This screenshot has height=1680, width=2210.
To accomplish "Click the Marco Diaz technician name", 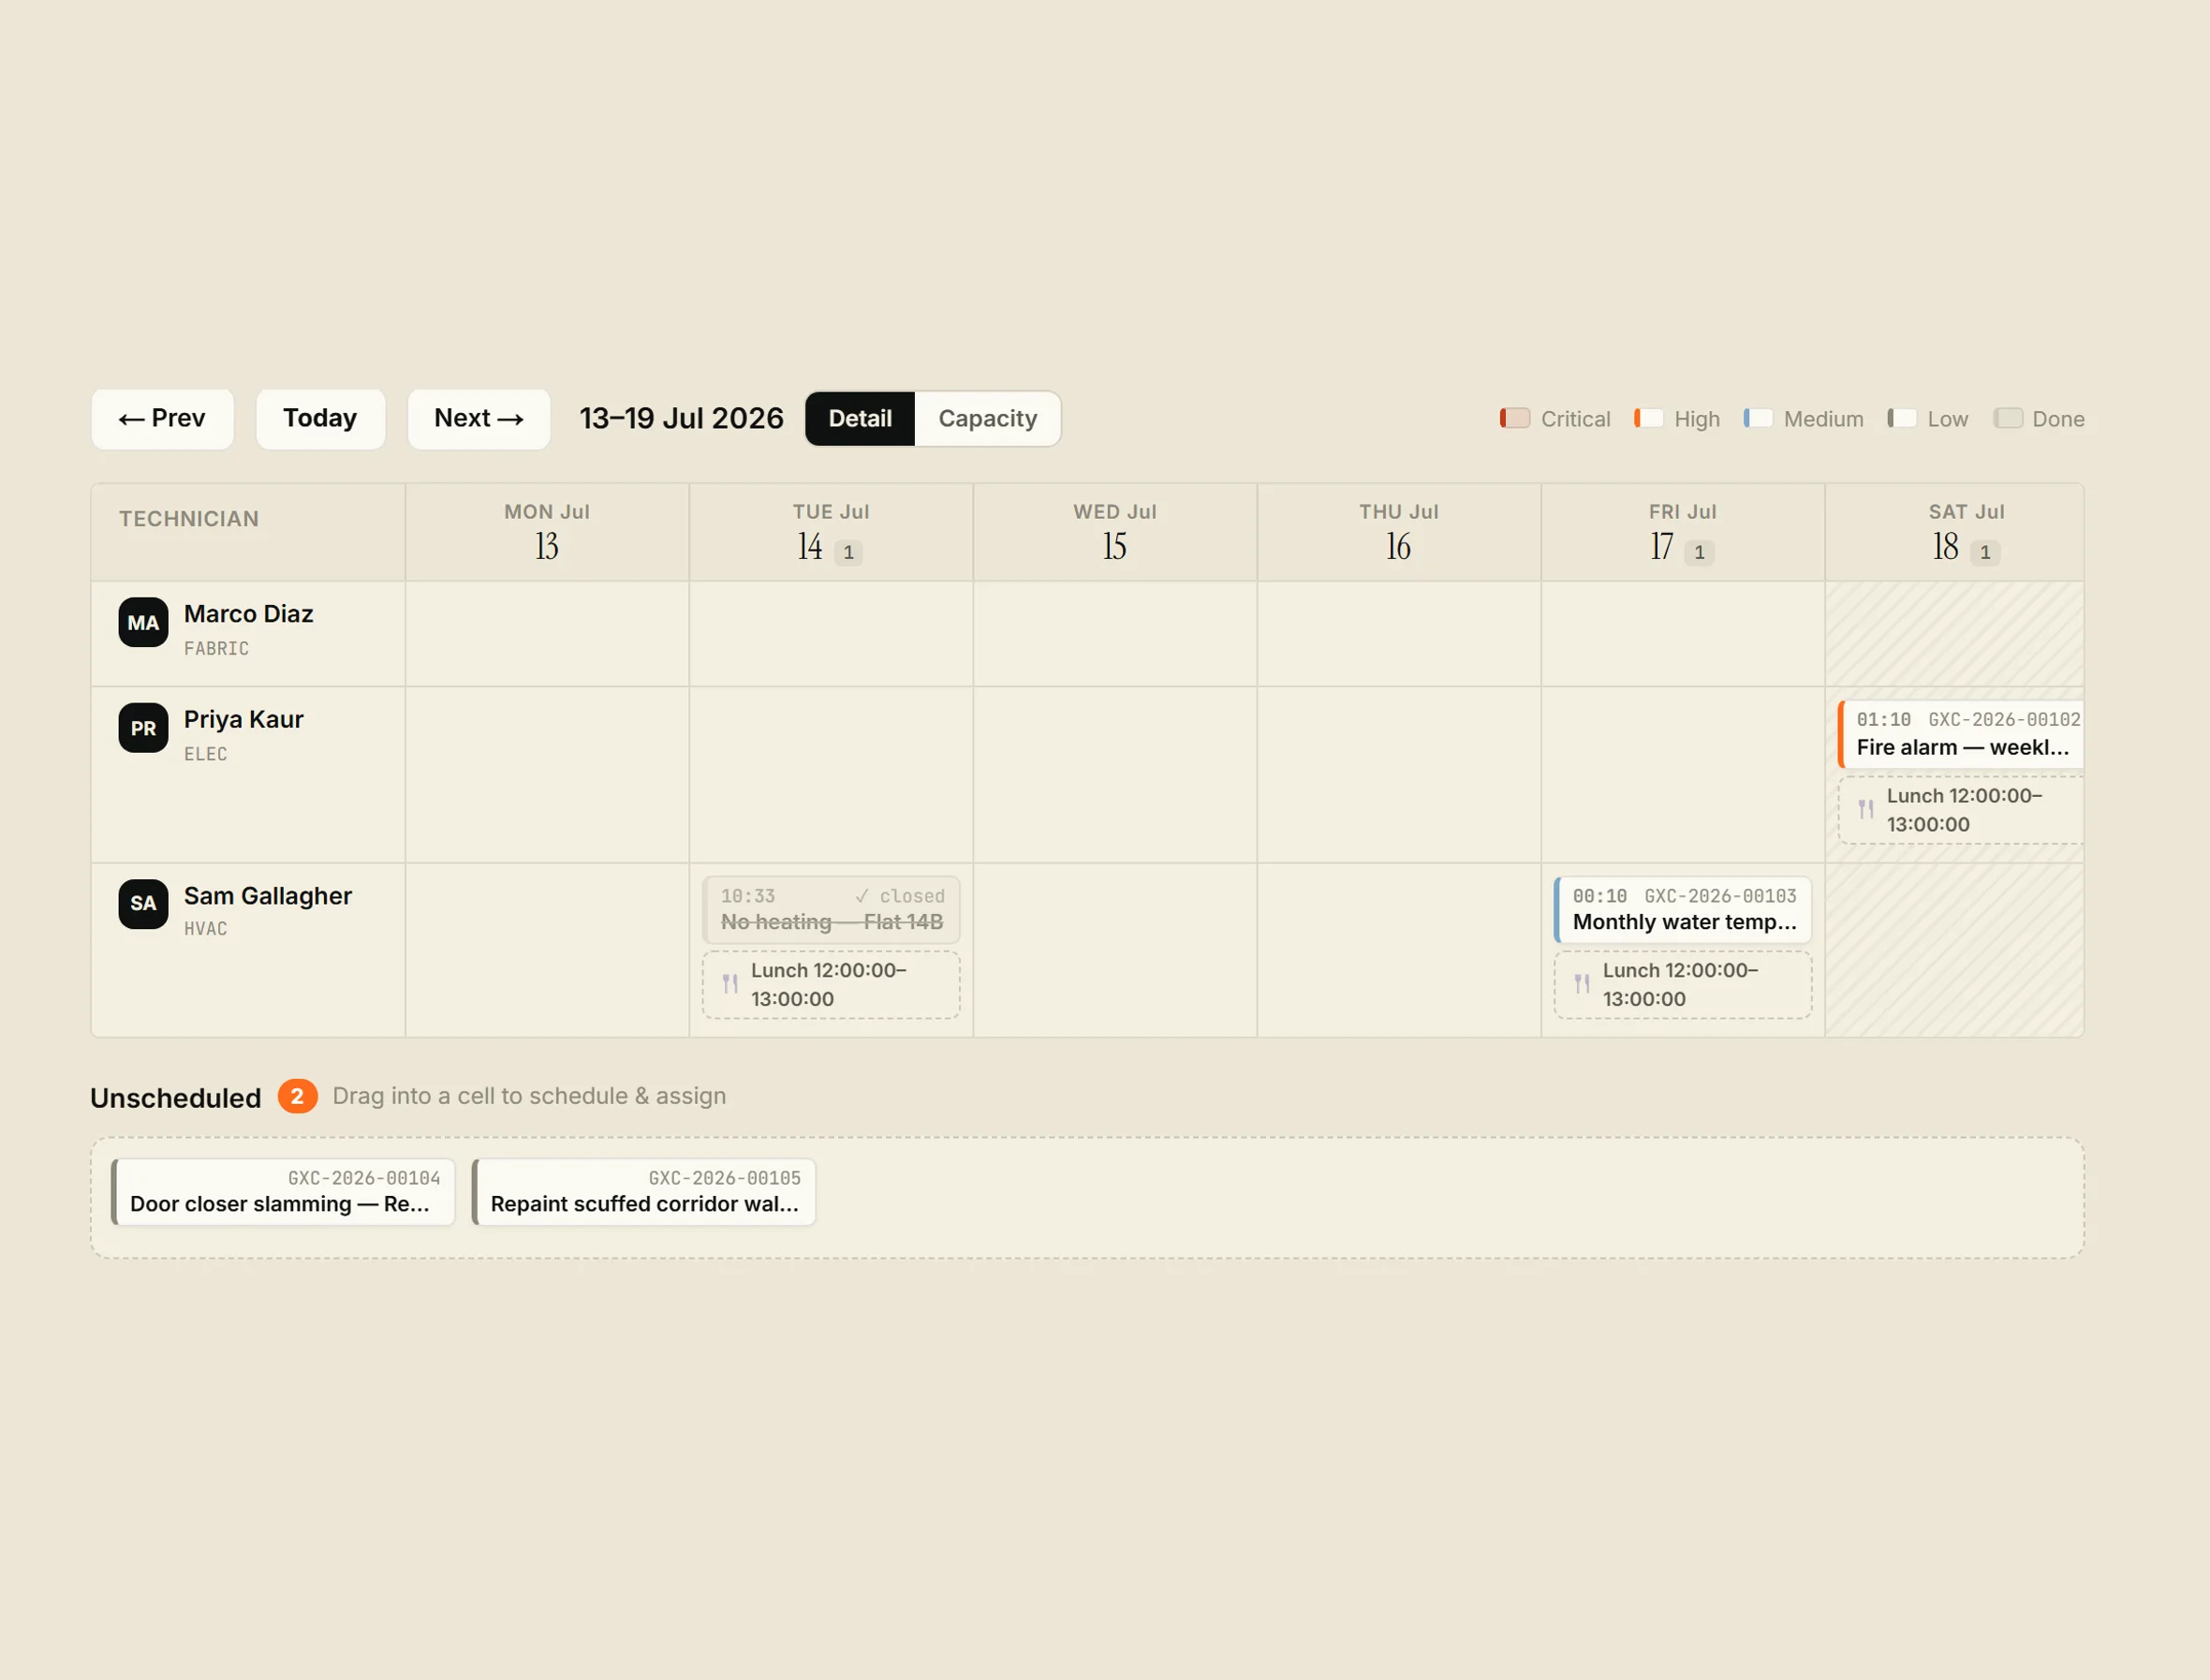I will pyautogui.click(x=248, y=614).
